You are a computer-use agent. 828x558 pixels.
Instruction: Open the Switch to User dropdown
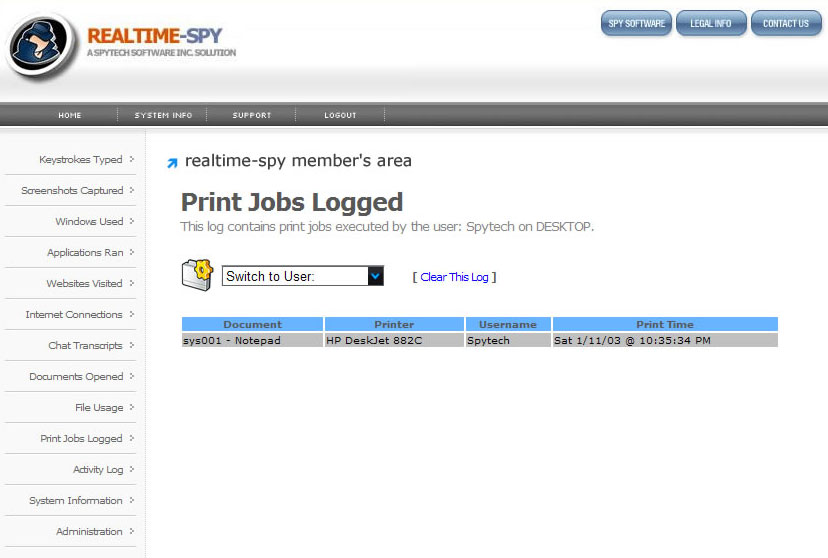click(x=302, y=276)
